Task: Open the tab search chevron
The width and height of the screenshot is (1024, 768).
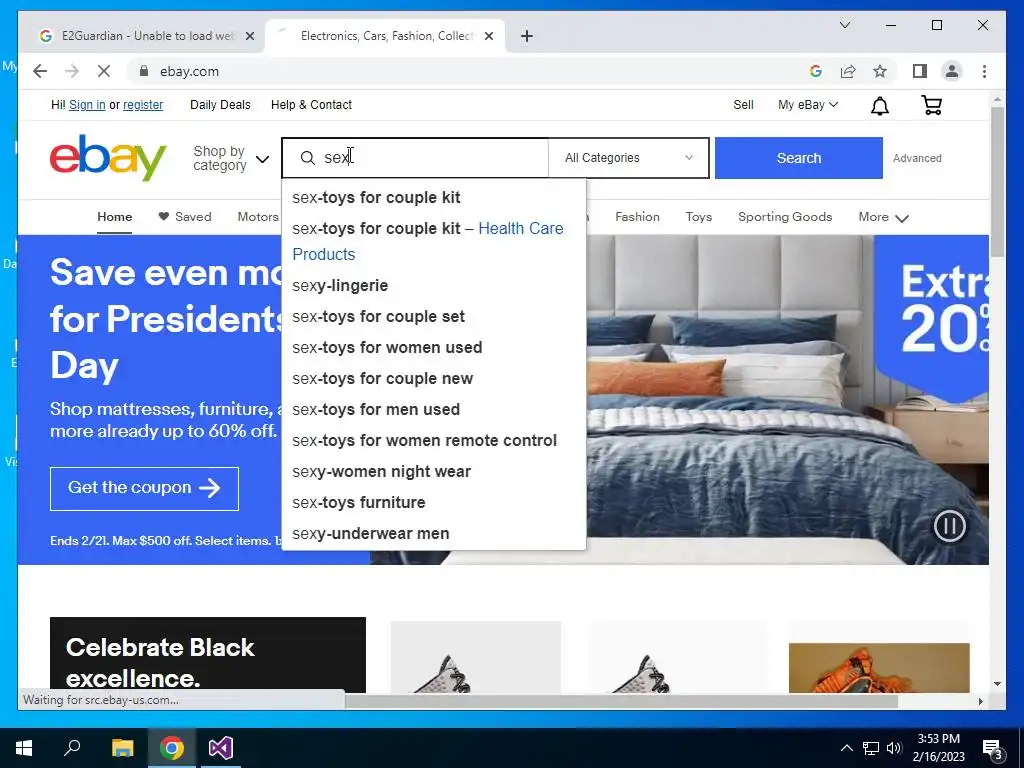Action: (844, 25)
